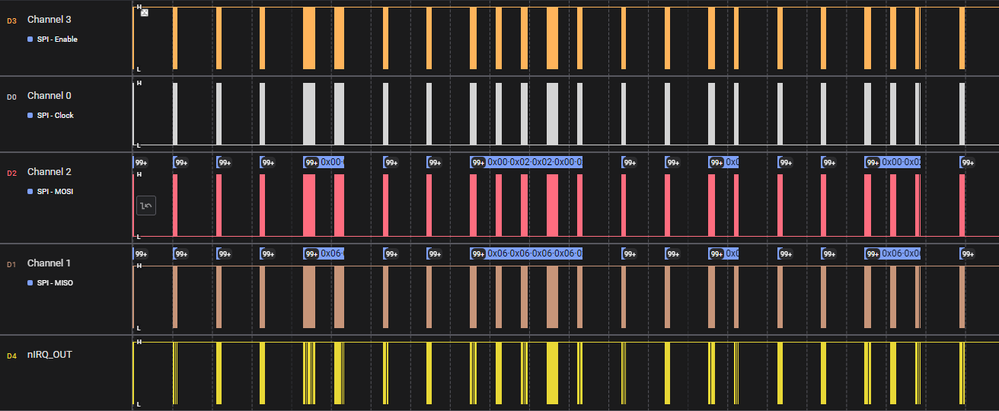The image size is (999, 411).
Task: Click the blue square beside SPI - MISO
Action: click(30, 283)
